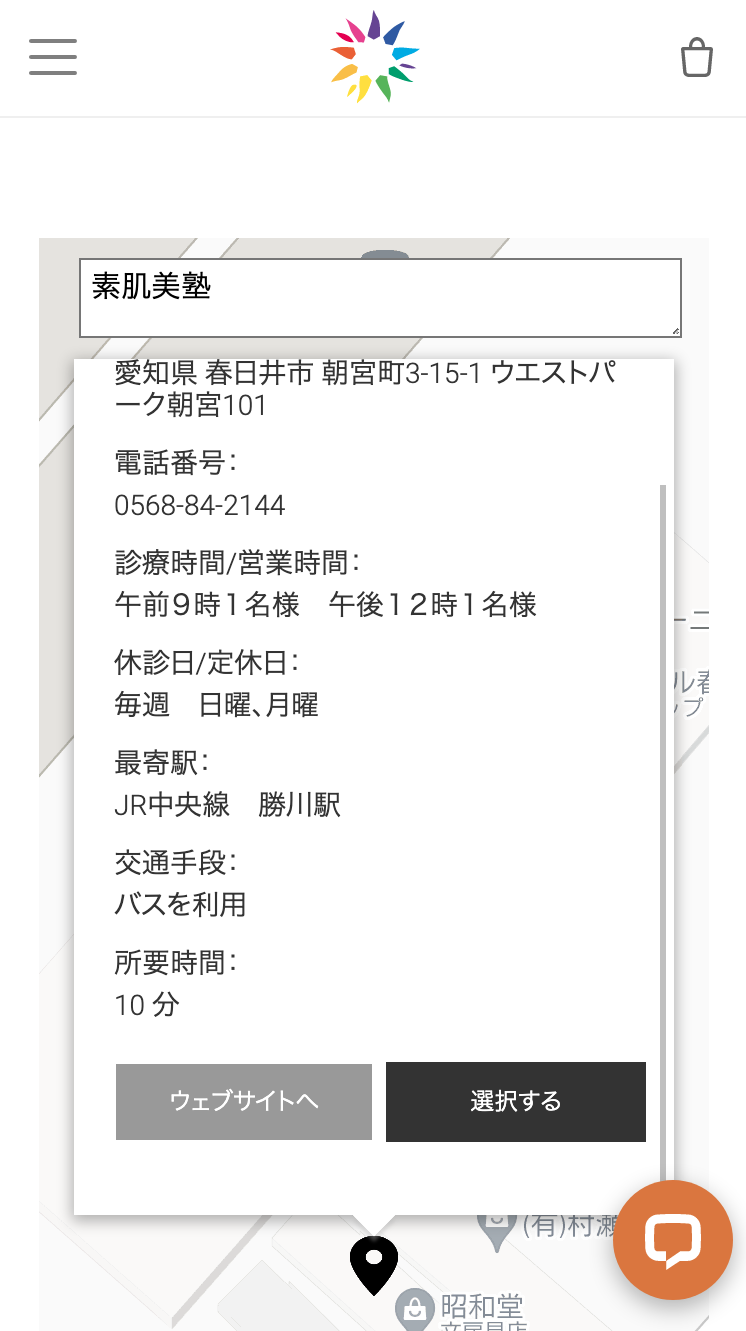Click the 10 分 travel time text

[x=147, y=1005]
